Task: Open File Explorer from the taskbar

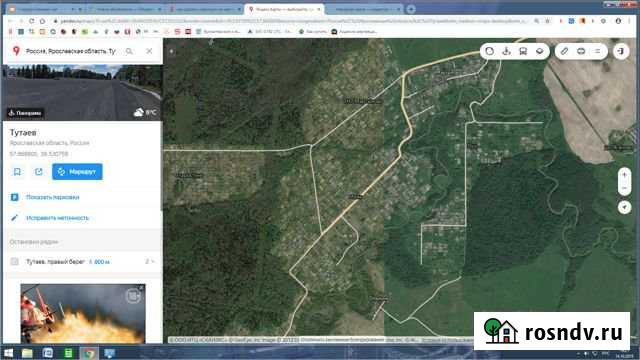Action: coord(27,353)
